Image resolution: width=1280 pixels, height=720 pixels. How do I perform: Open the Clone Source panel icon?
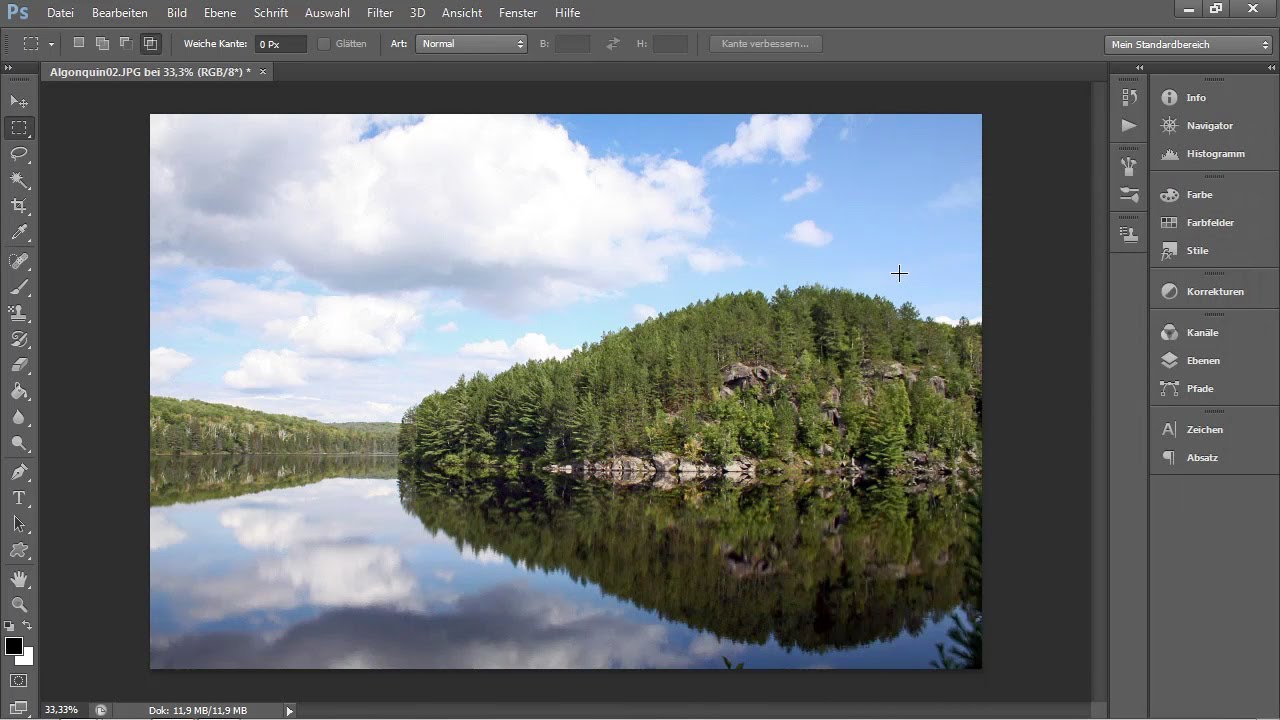pyautogui.click(x=1129, y=235)
